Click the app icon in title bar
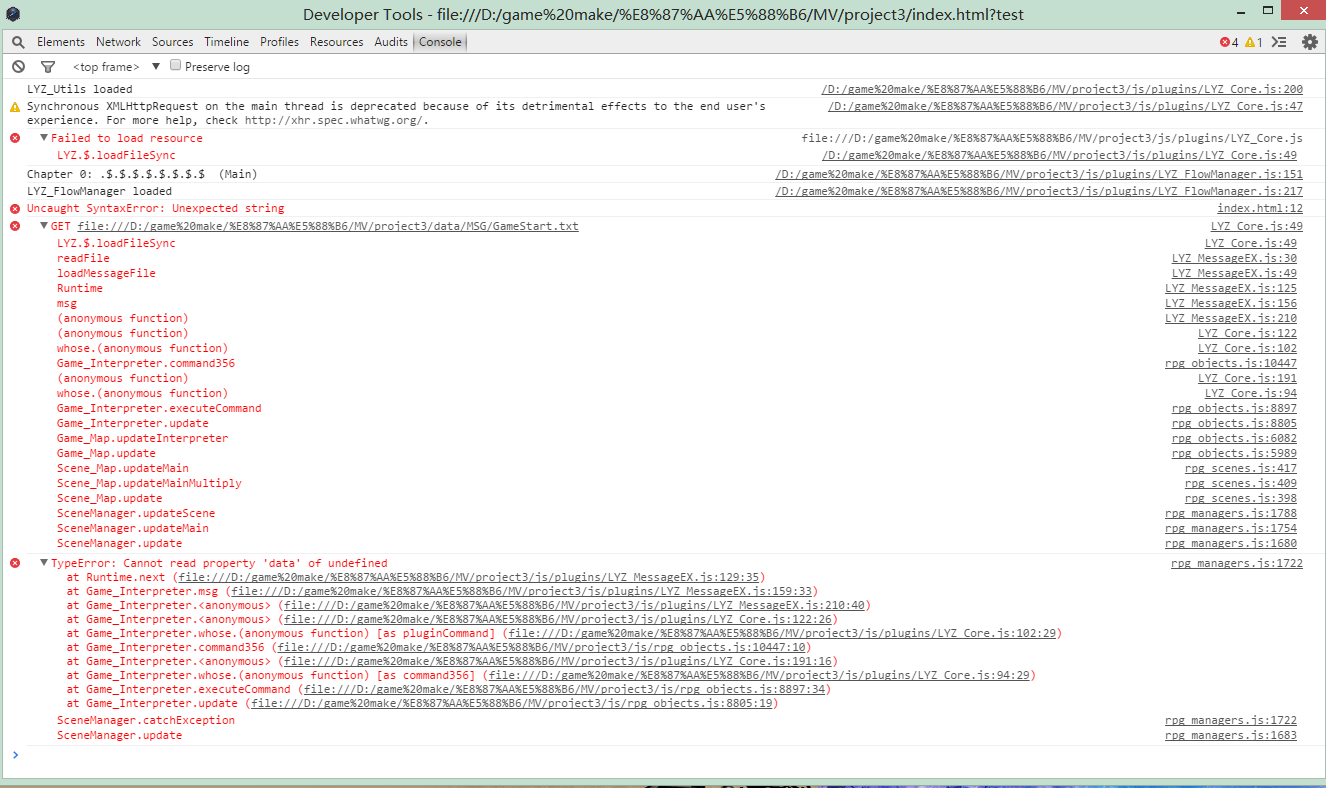The width and height of the screenshot is (1326, 788). click(x=13, y=14)
